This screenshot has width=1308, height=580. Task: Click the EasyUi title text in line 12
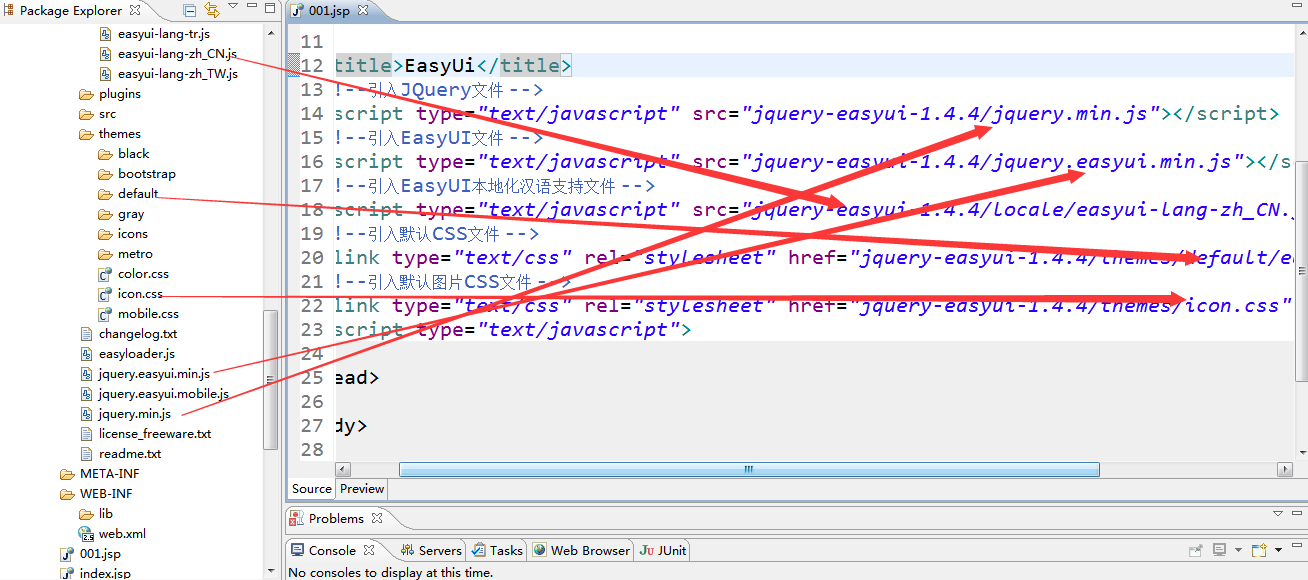(x=440, y=66)
